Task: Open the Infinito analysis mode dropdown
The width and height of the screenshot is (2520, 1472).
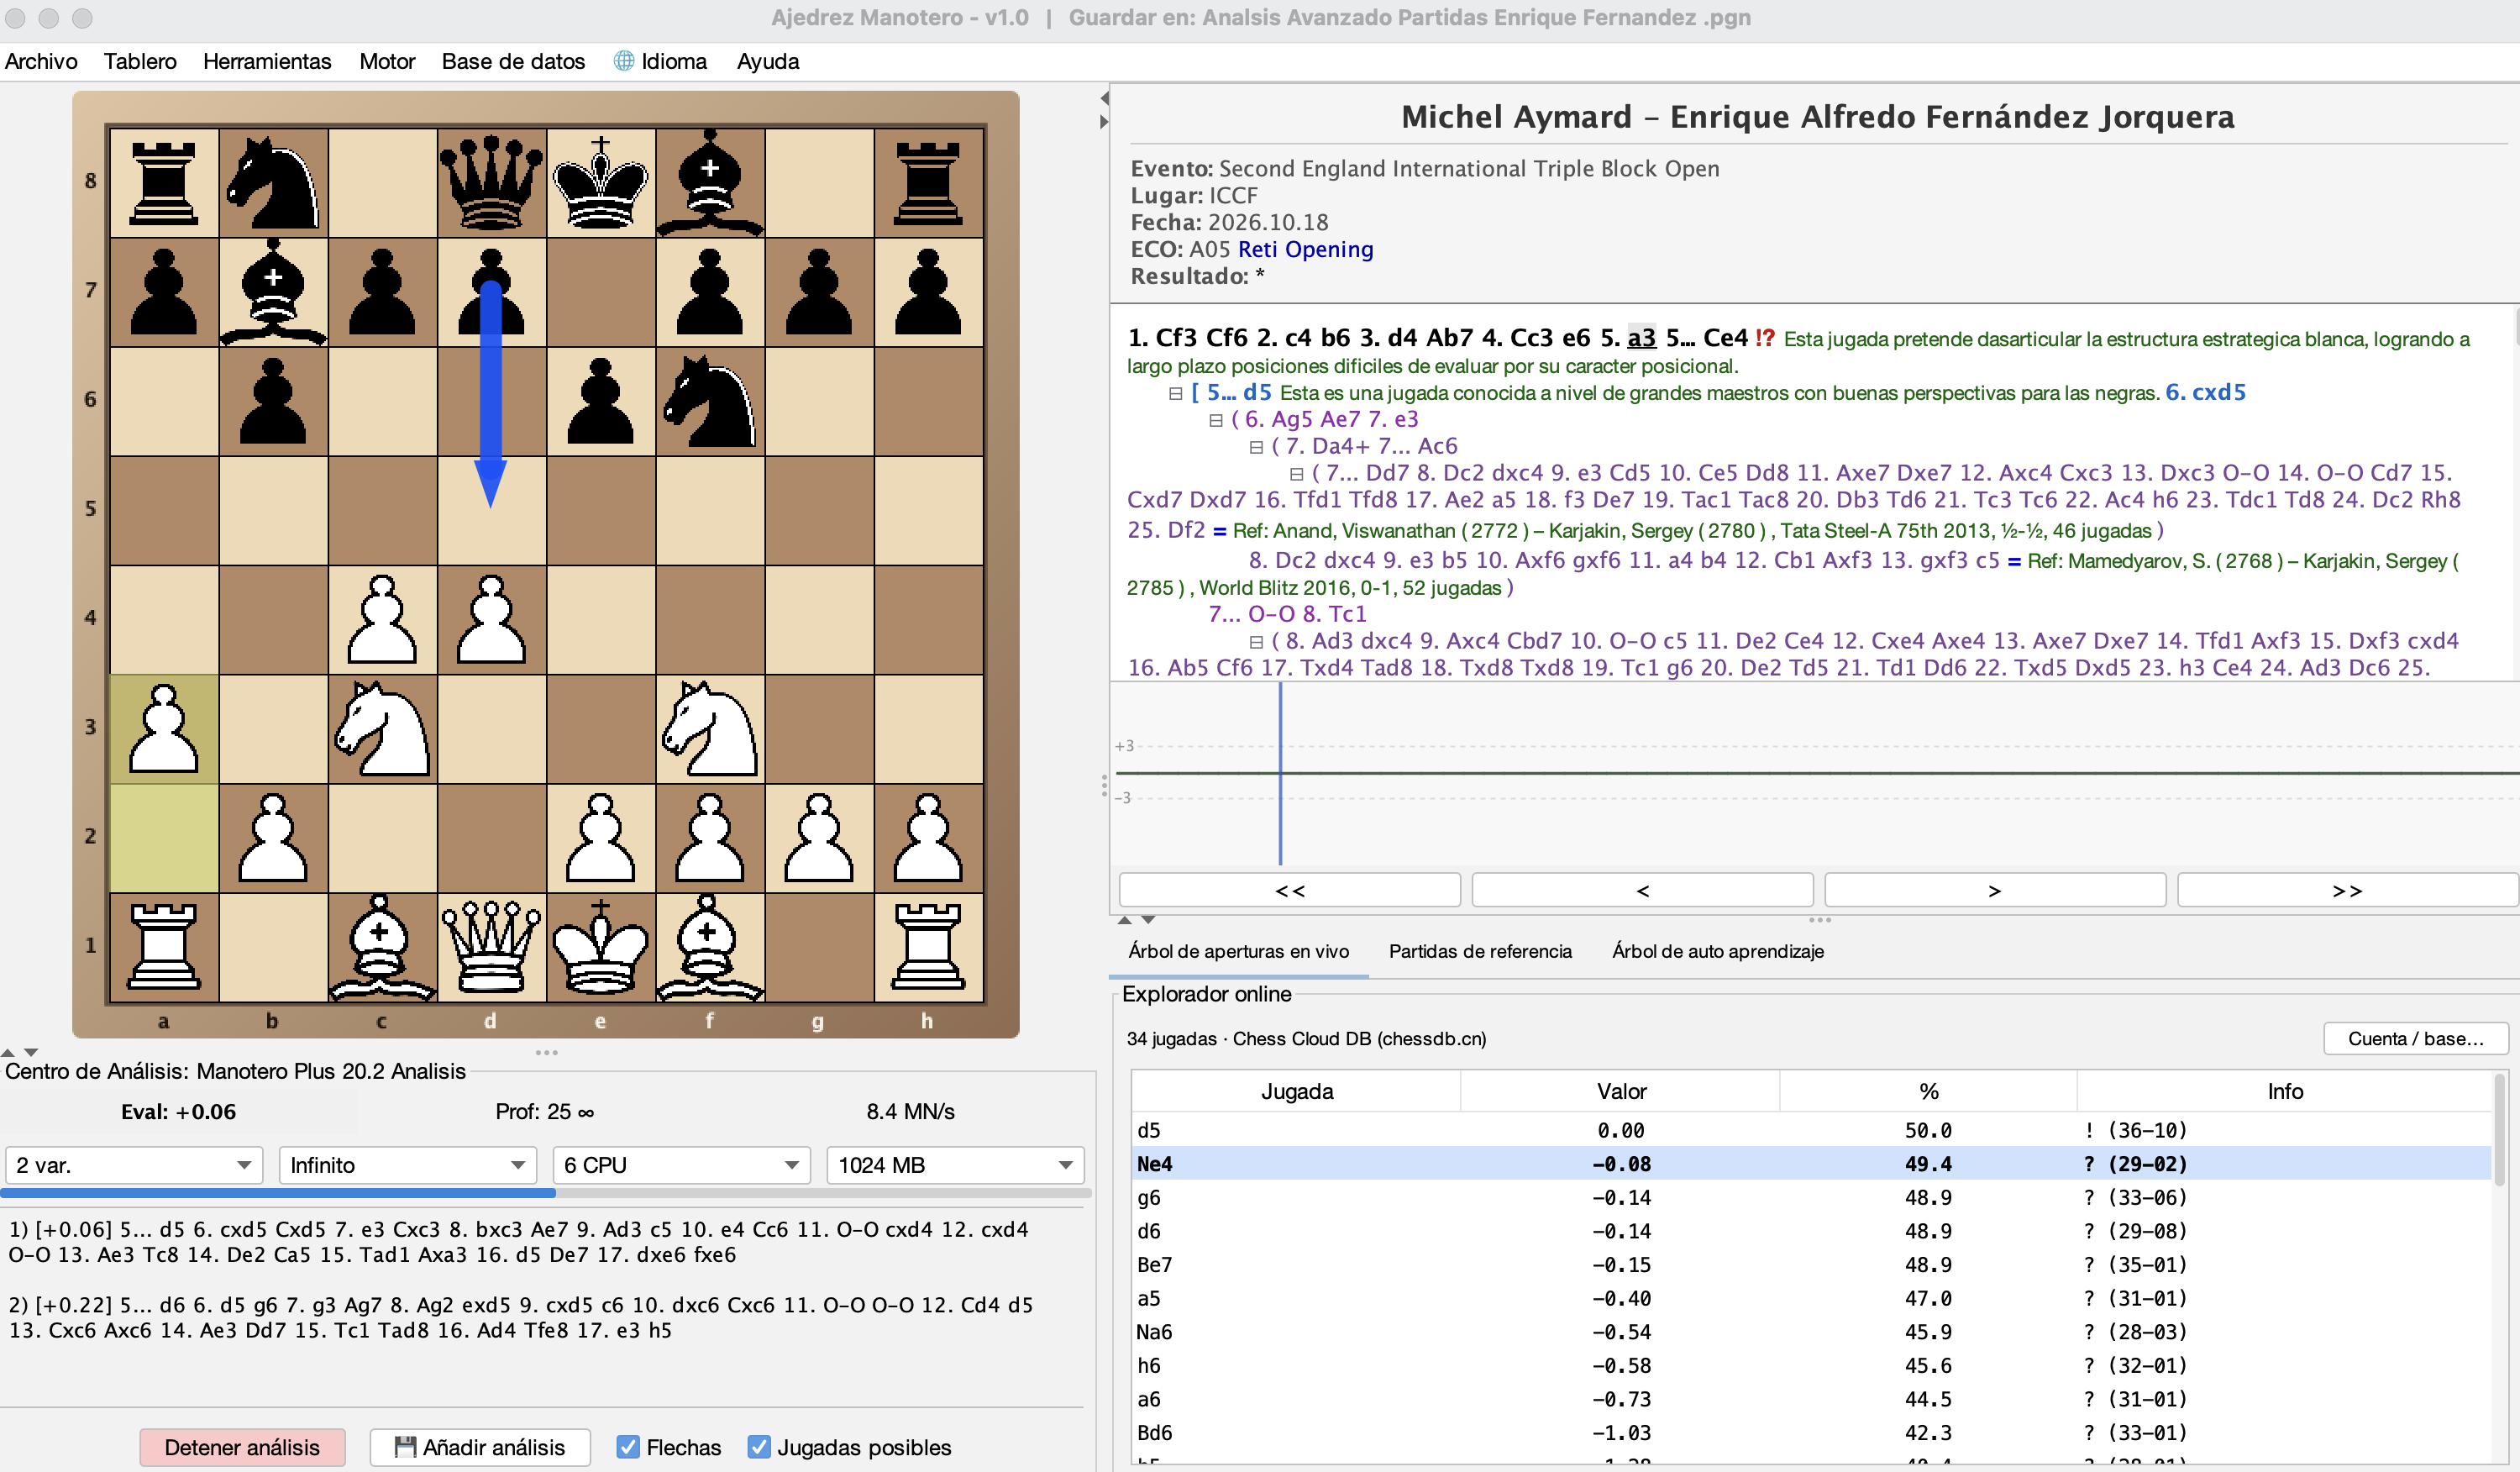Action: point(408,1165)
